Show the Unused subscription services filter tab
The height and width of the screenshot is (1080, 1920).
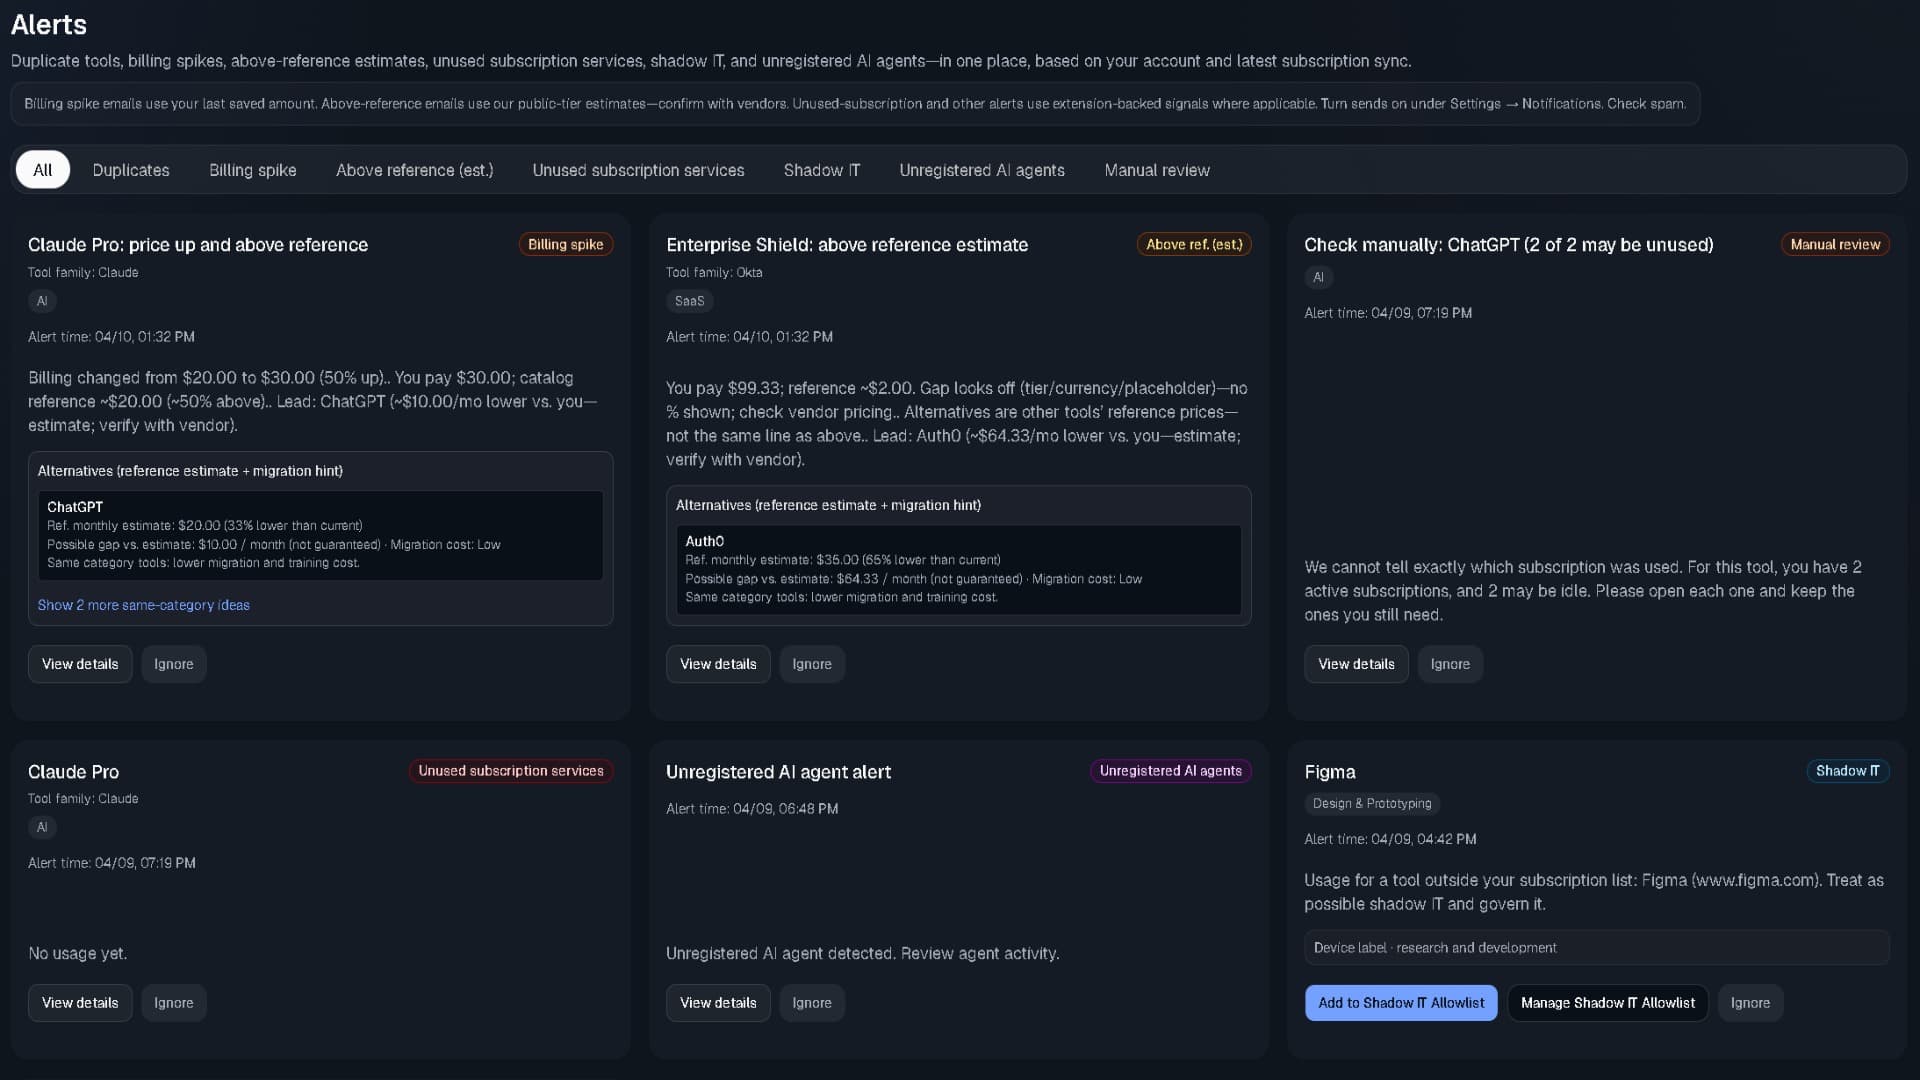coord(638,170)
